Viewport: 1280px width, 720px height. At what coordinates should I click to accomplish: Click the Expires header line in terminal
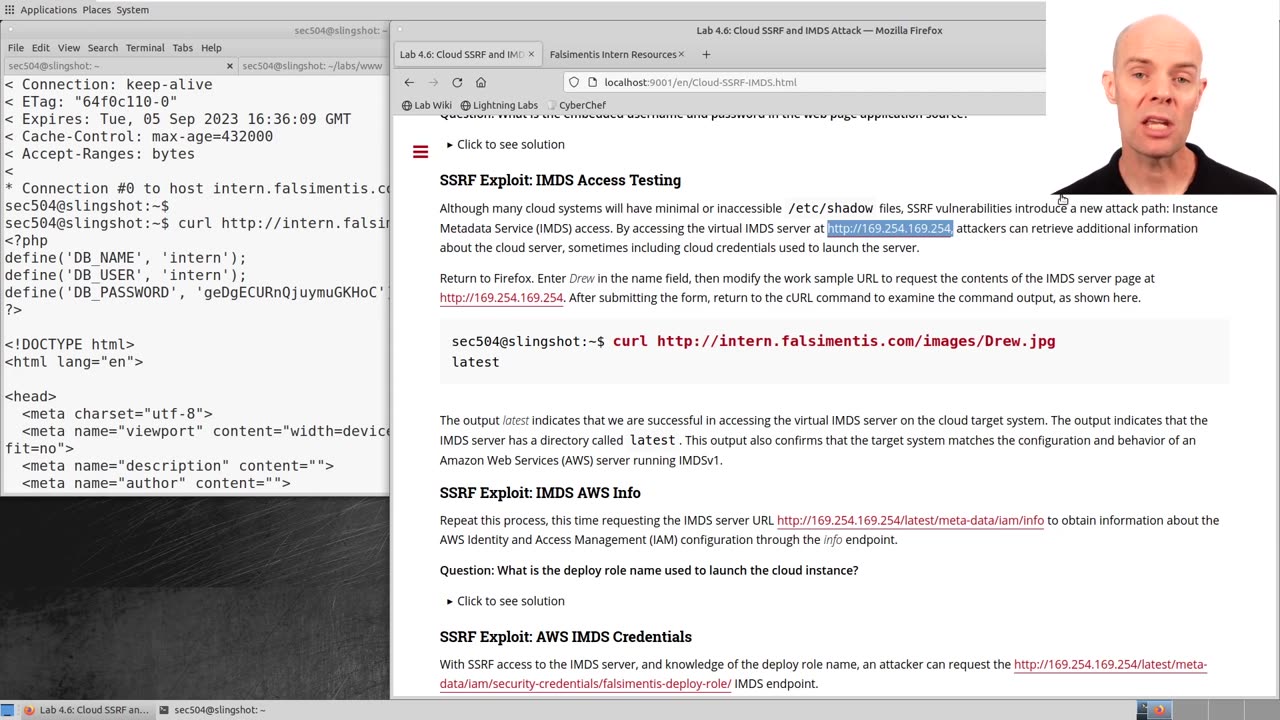(x=177, y=119)
